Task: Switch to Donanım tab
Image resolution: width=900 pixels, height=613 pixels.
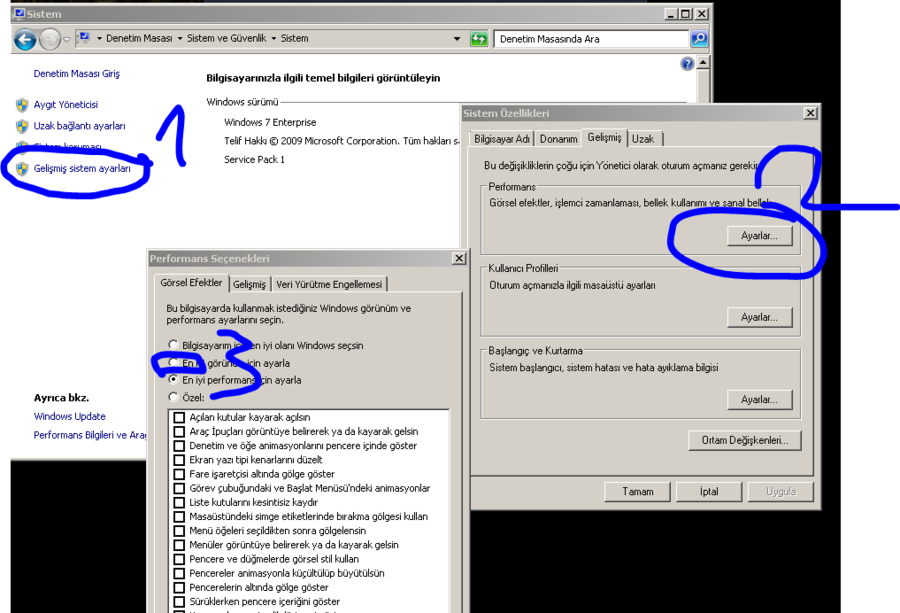Action: pyautogui.click(x=558, y=139)
